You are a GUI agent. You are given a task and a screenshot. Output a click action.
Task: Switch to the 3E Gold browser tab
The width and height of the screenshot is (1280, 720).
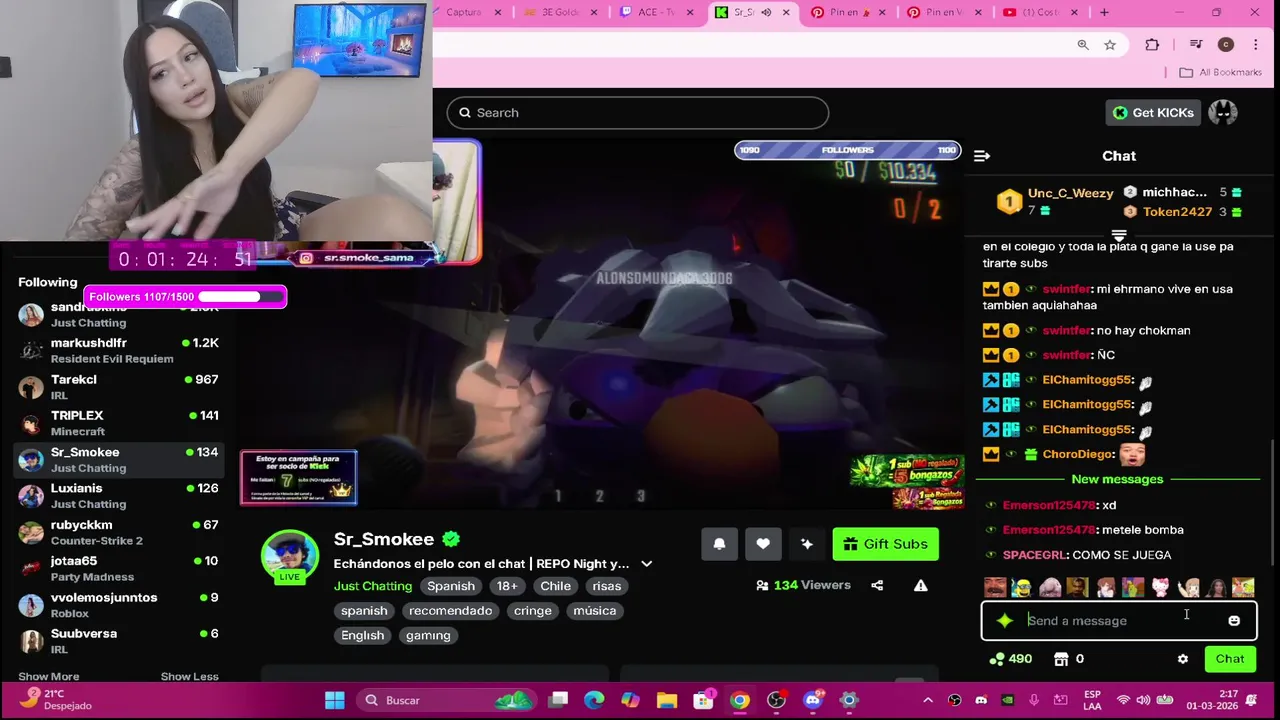(x=562, y=12)
